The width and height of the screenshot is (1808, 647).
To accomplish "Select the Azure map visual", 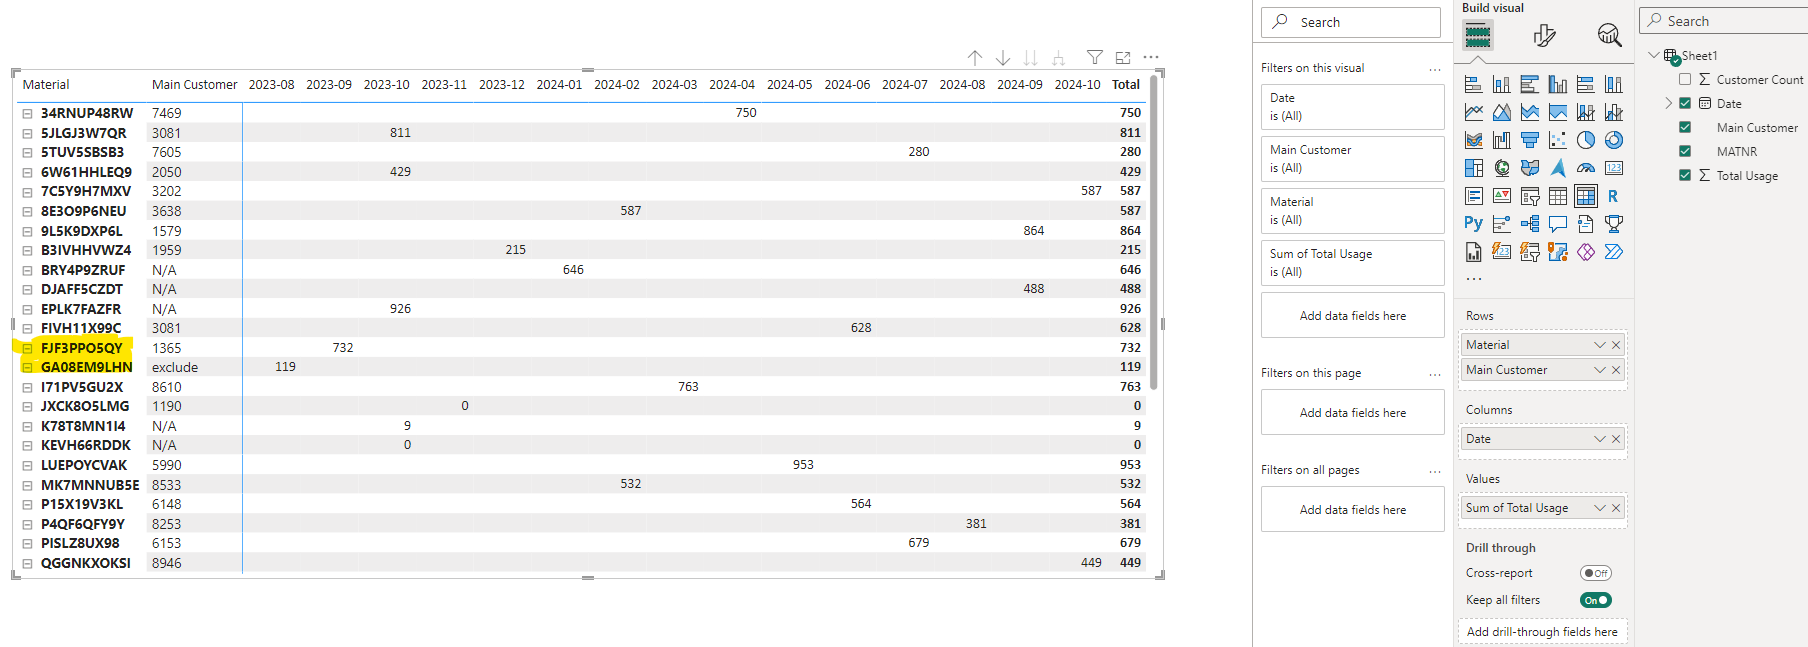I will click(1557, 169).
